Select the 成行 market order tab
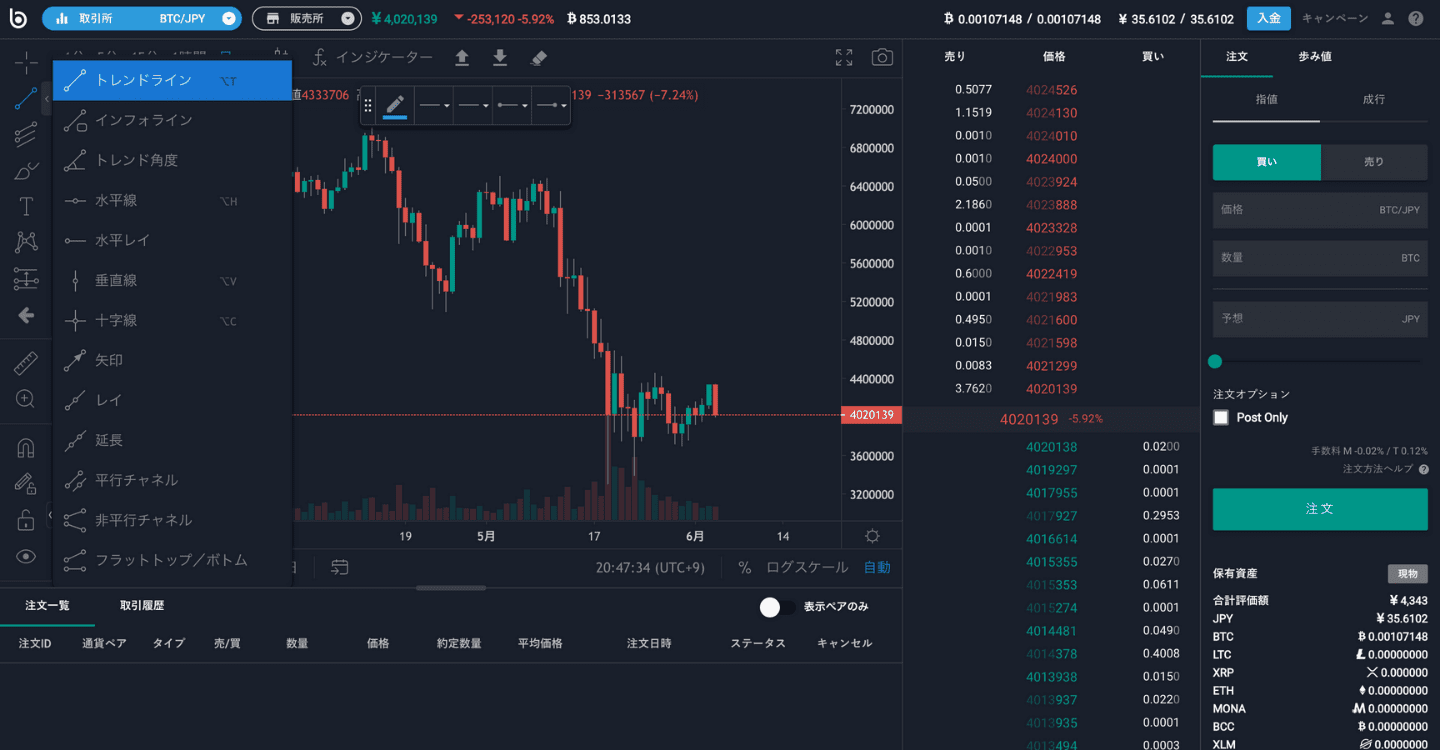The height and width of the screenshot is (750, 1440). click(1374, 99)
